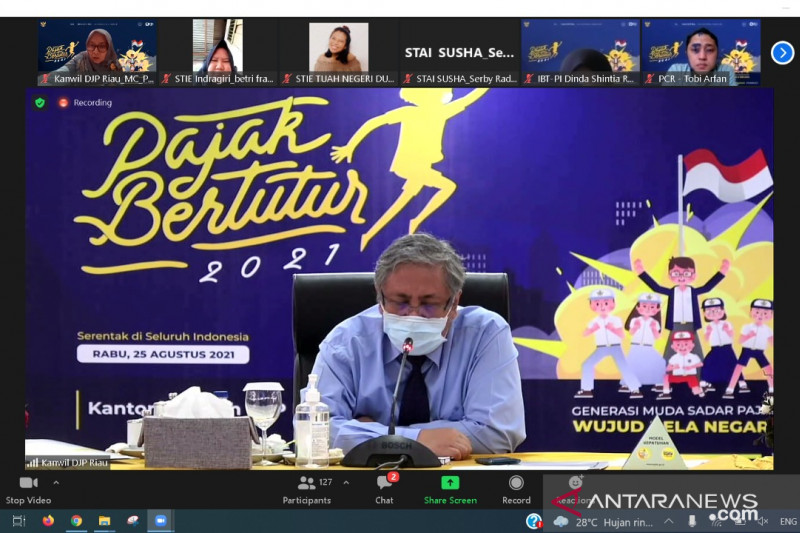Select Kanwil DJP Riau_MC participant thumbnail

[97, 52]
